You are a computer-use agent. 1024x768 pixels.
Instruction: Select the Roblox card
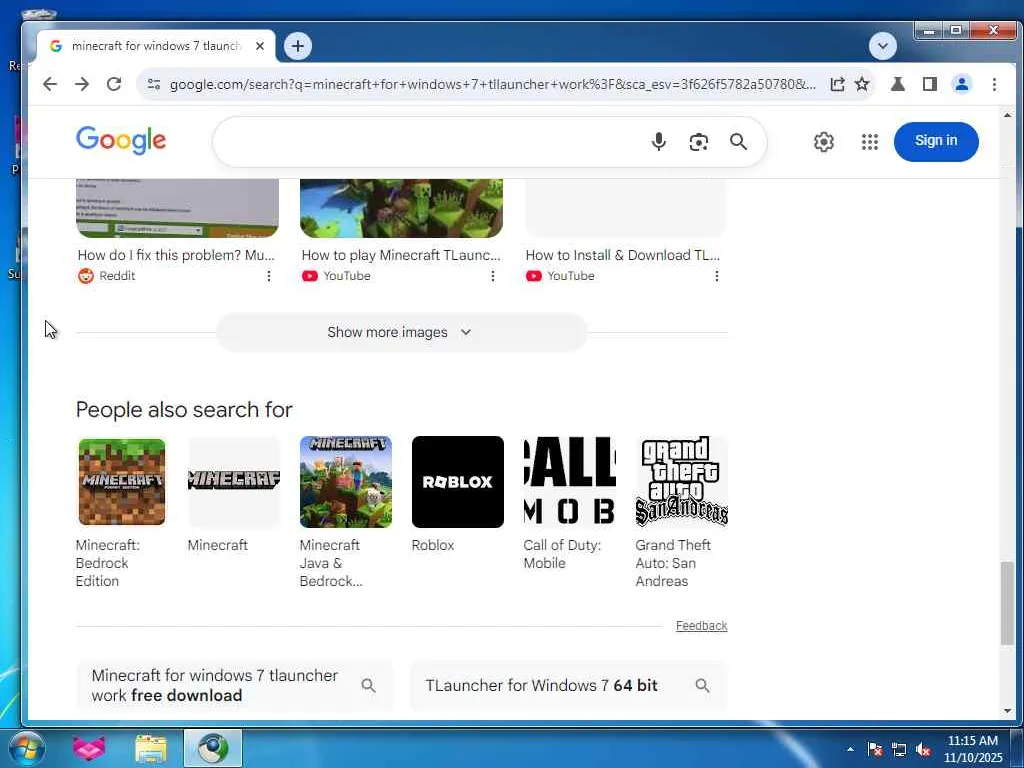[x=457, y=494]
